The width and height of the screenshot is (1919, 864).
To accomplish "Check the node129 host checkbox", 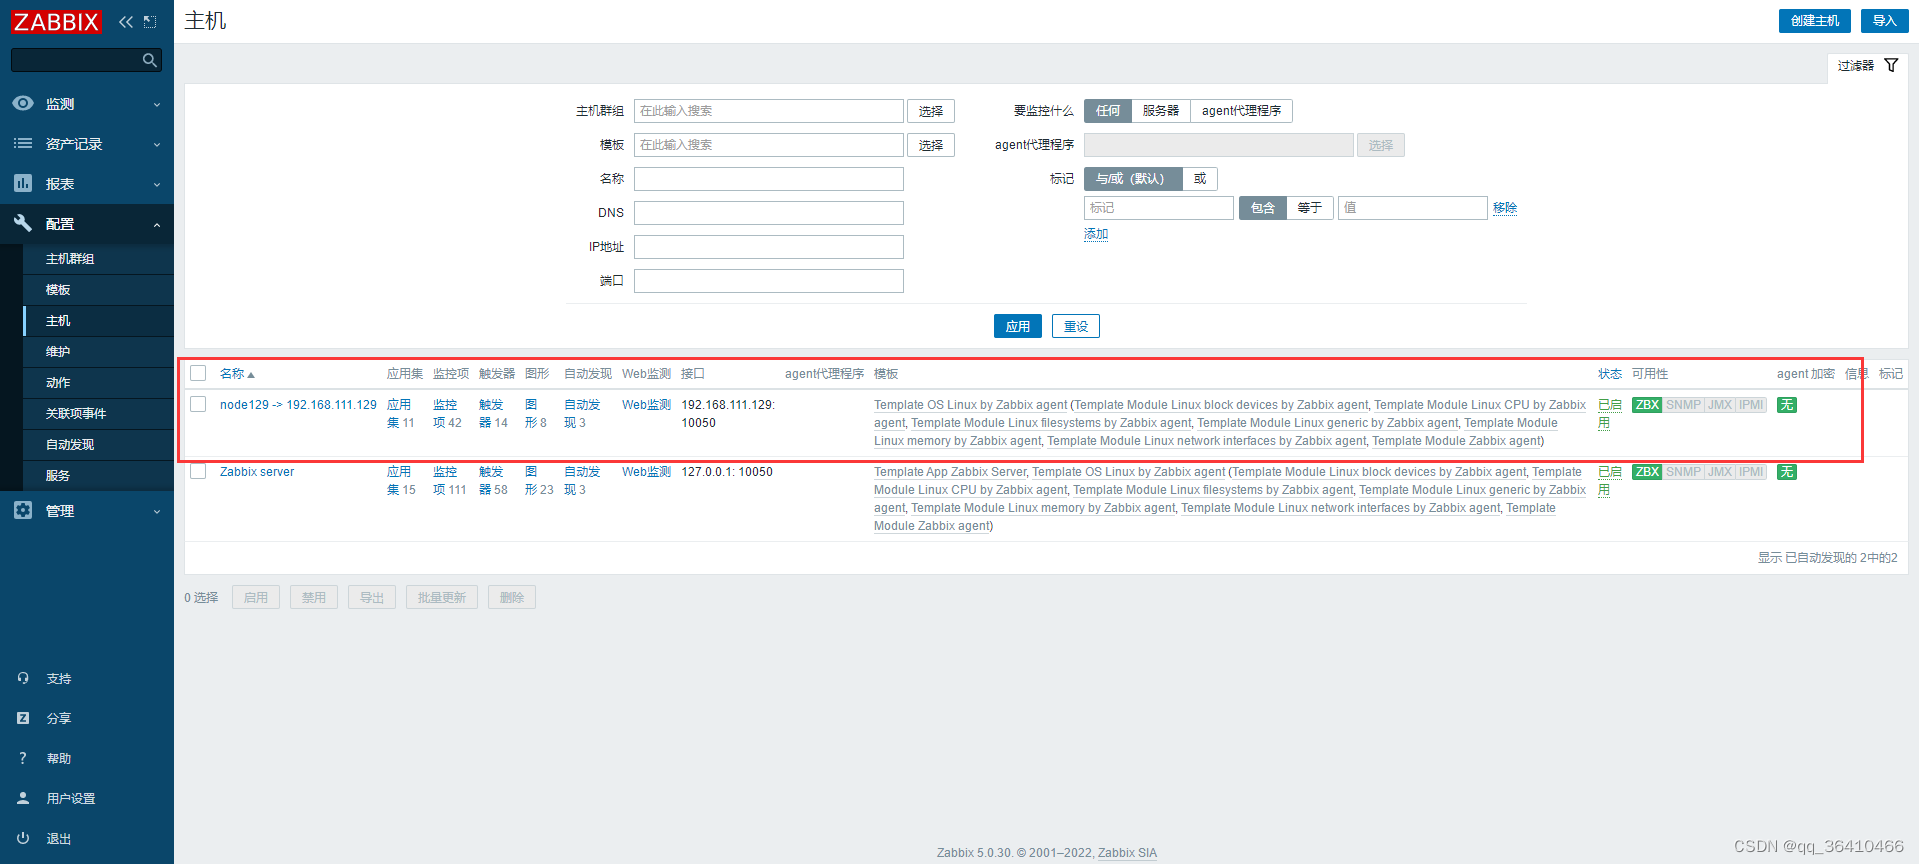I will (198, 404).
